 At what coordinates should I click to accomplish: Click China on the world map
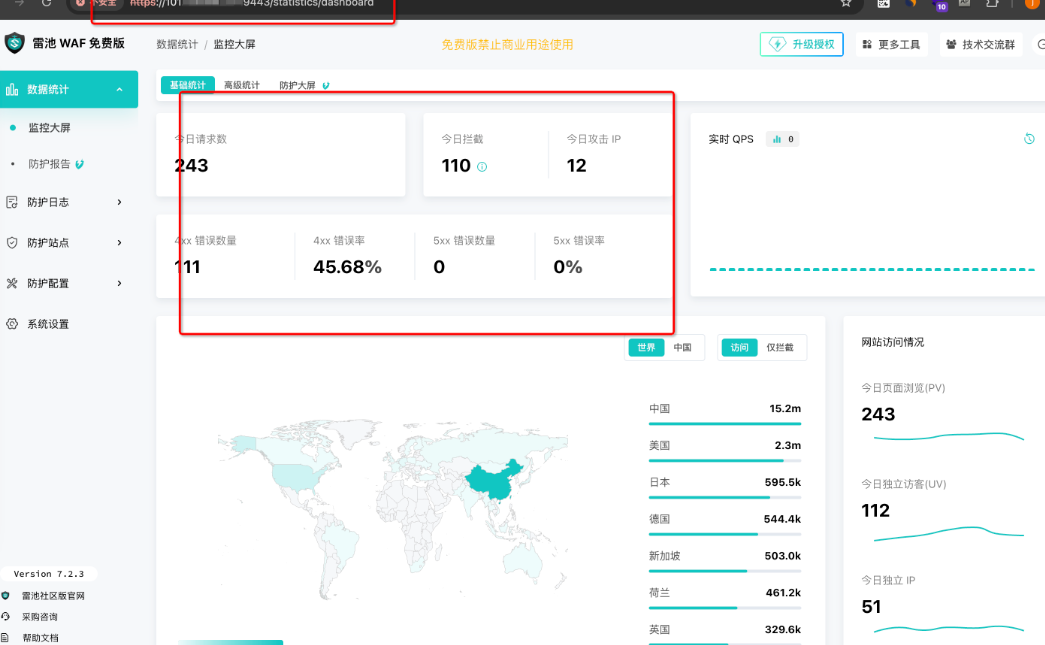[x=494, y=480]
